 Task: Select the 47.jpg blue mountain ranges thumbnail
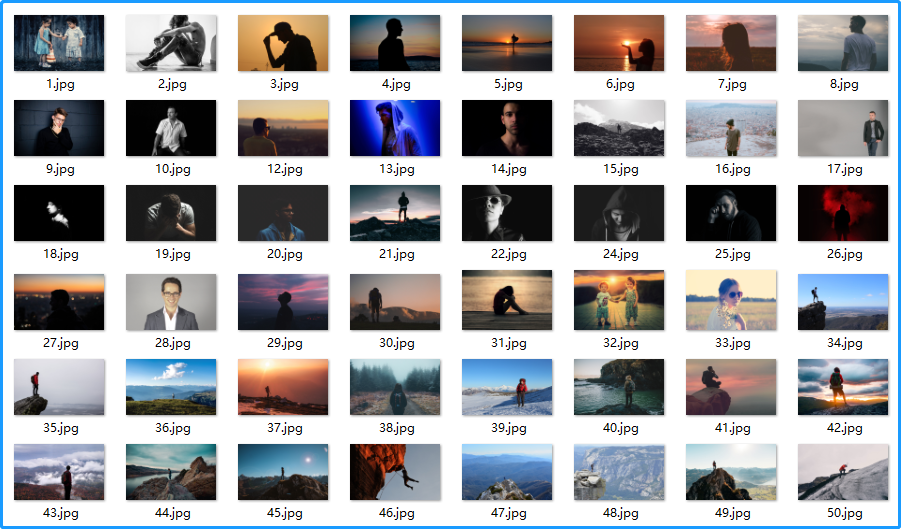coord(507,472)
